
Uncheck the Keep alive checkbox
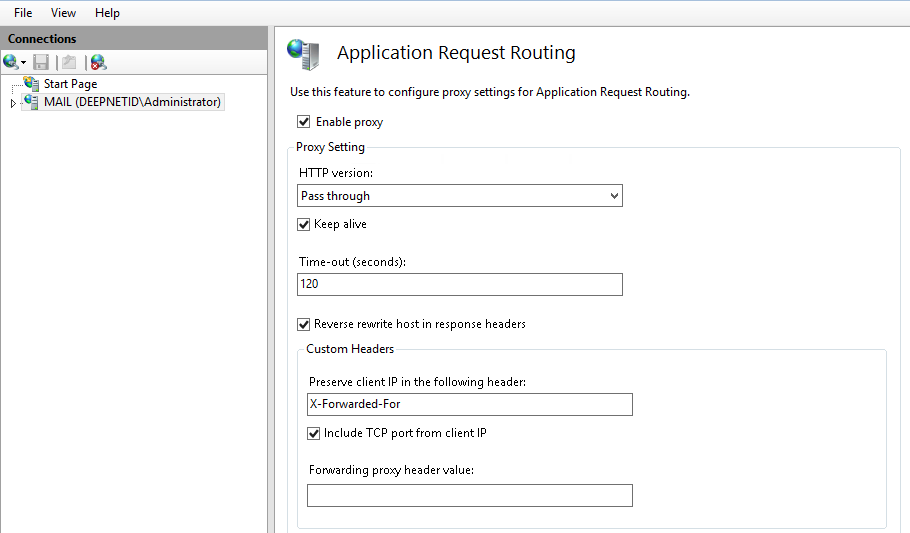(x=304, y=224)
